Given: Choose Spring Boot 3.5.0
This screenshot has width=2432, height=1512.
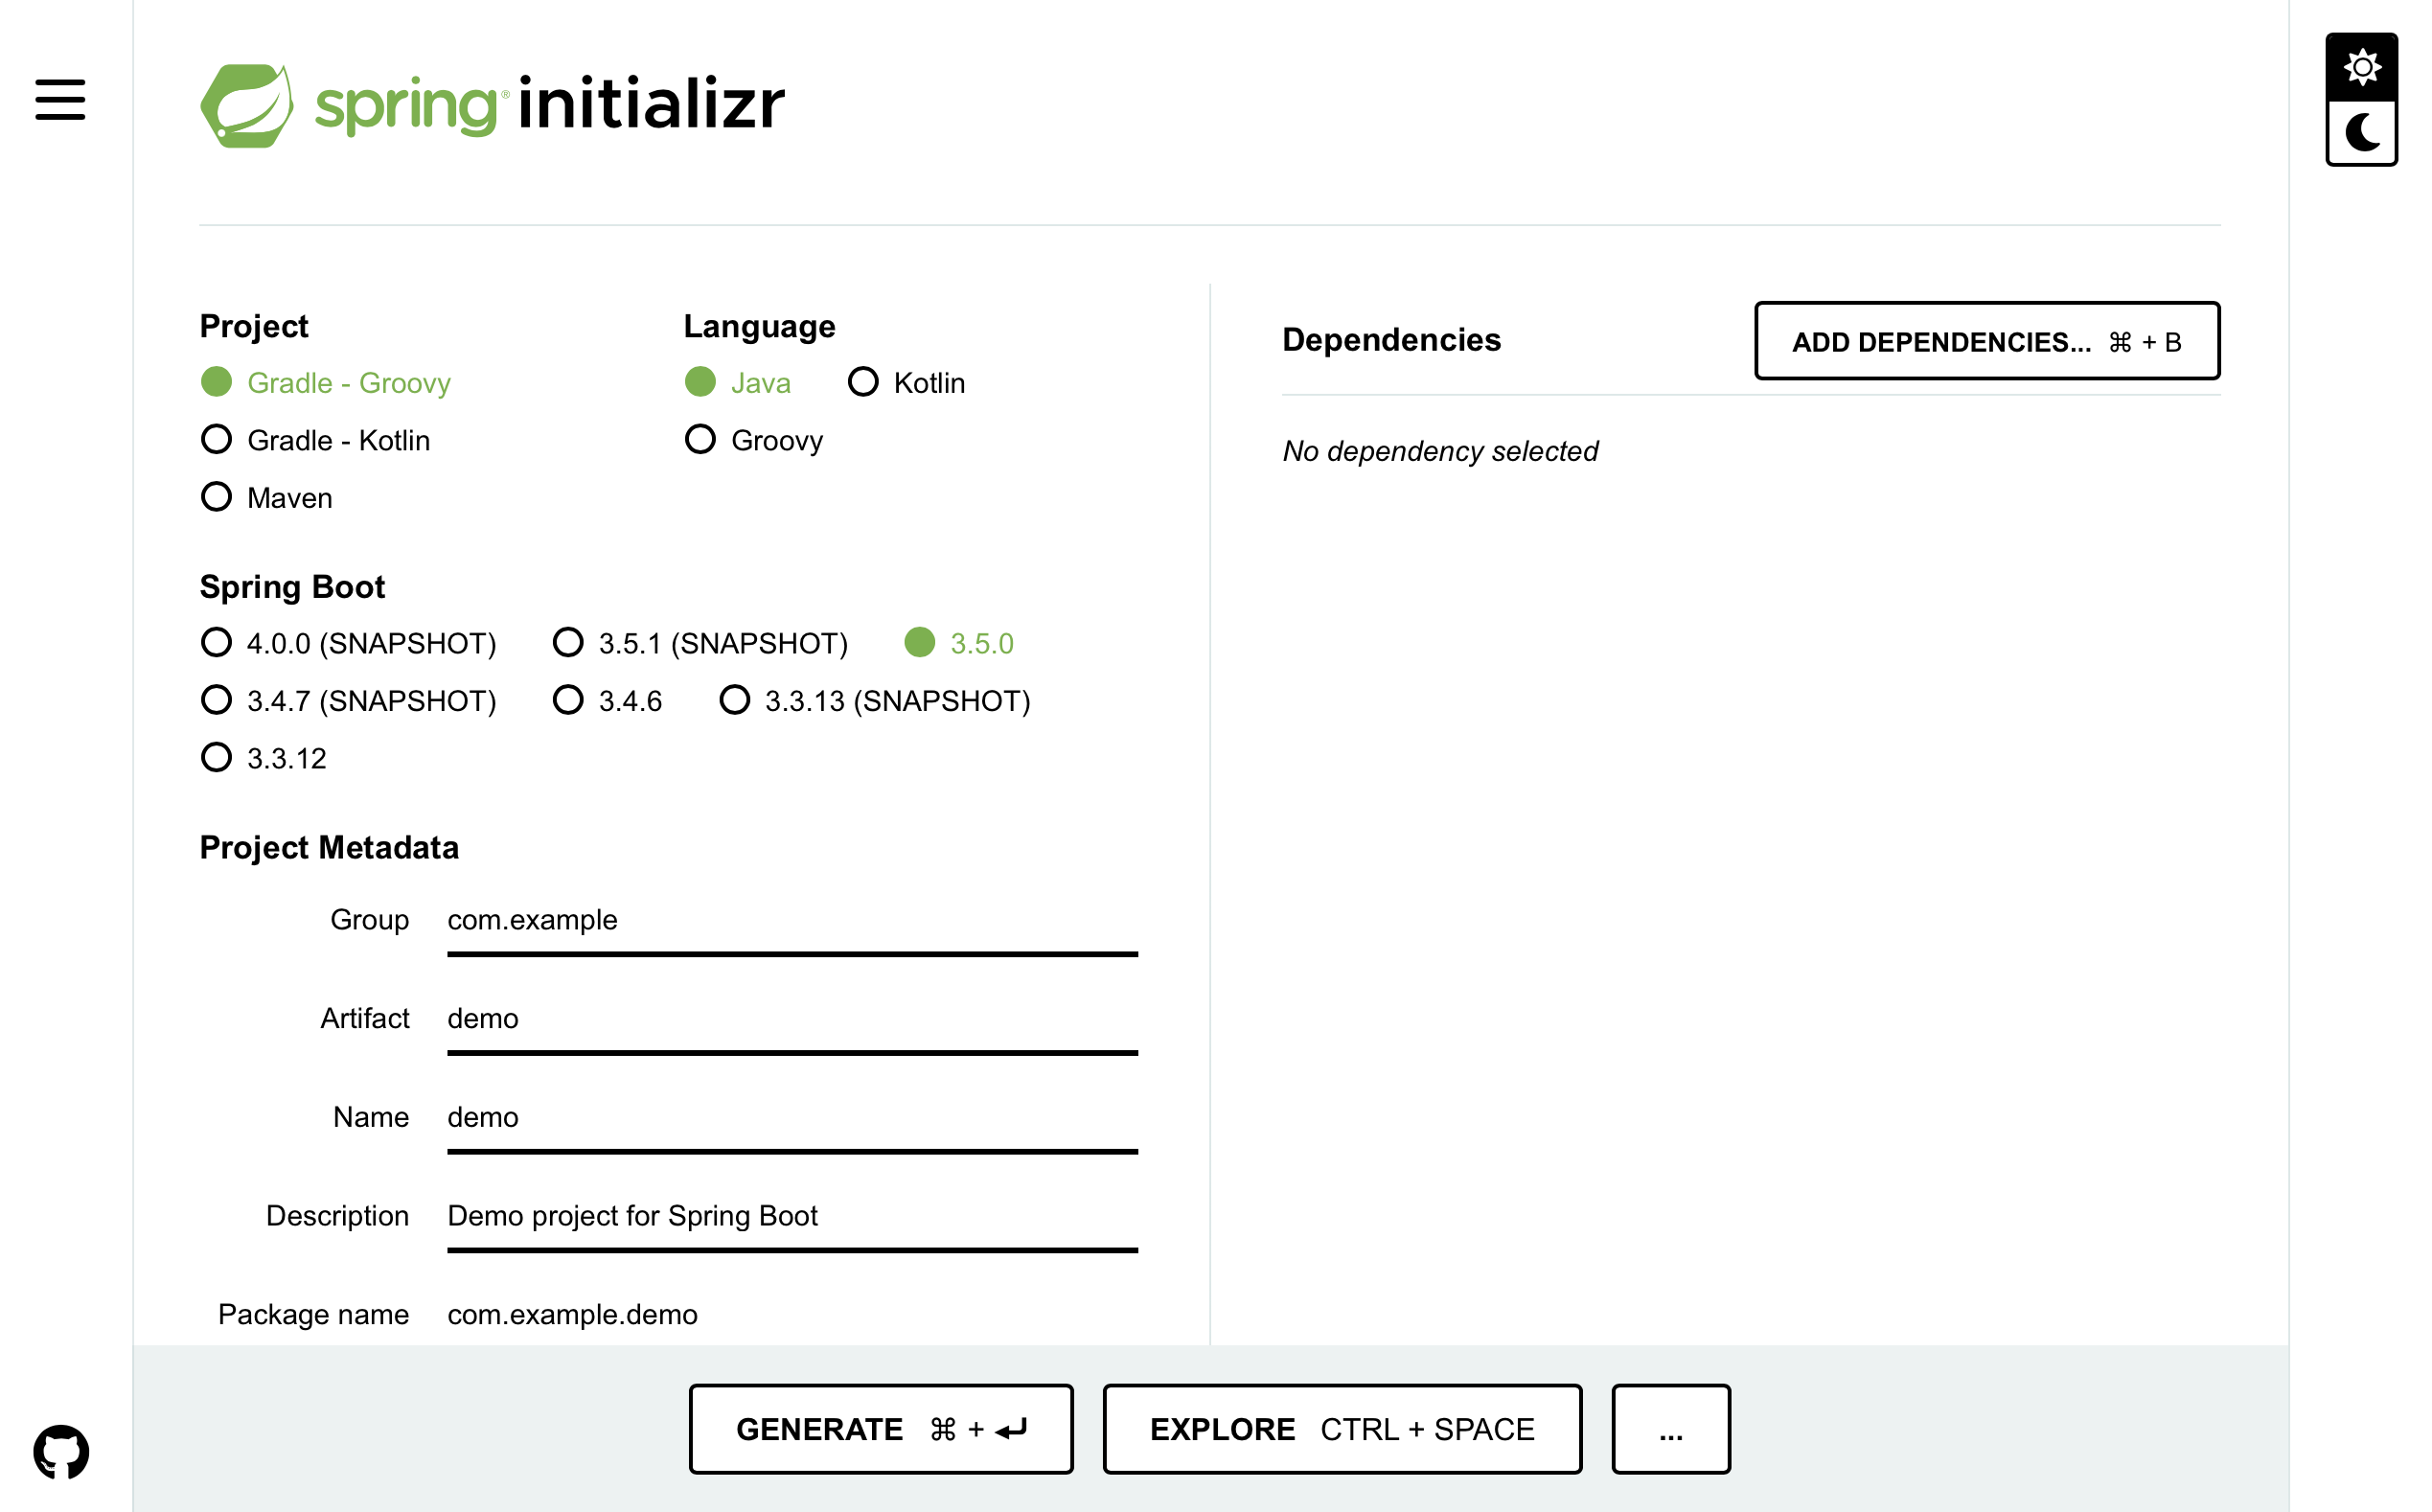Looking at the screenshot, I should click(x=959, y=643).
